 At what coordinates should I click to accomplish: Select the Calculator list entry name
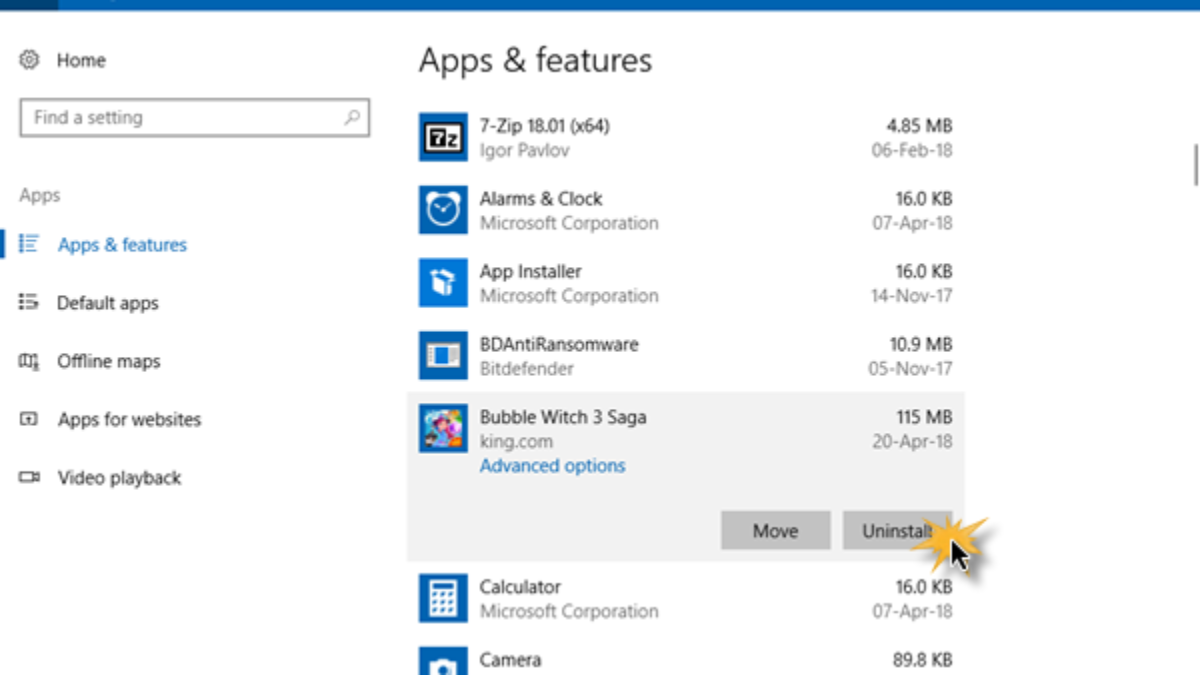[520, 587]
